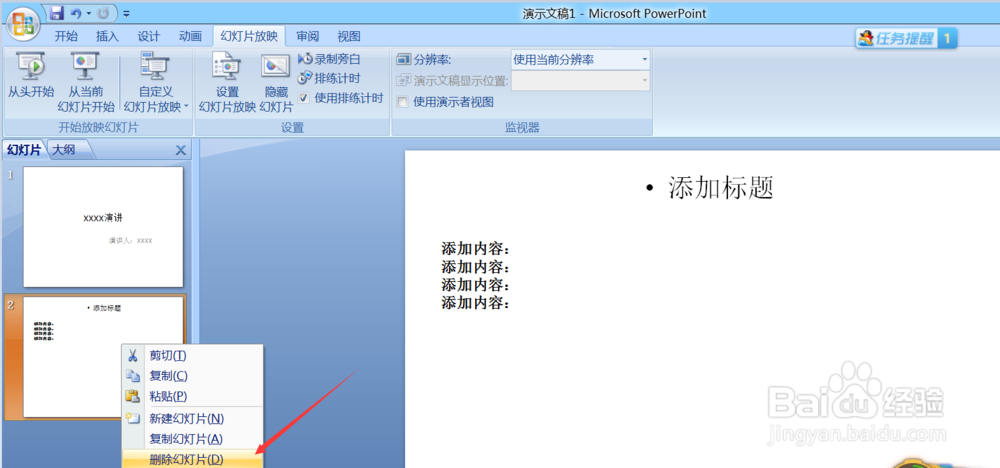This screenshot has height=468, width=1000.
Task: Click the copy pages icon in menu
Action: pyautogui.click(x=132, y=376)
